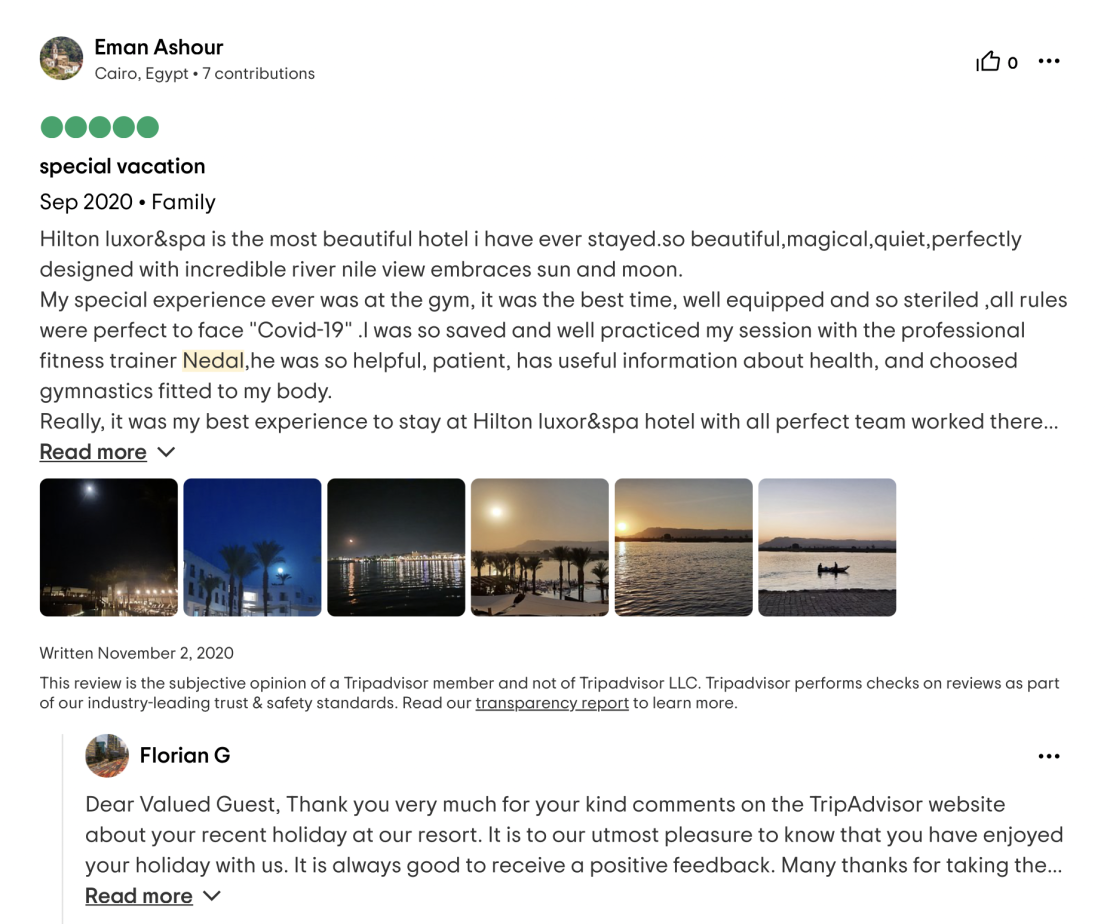
Task: Open the blue palm trees night photo
Action: (x=252, y=547)
